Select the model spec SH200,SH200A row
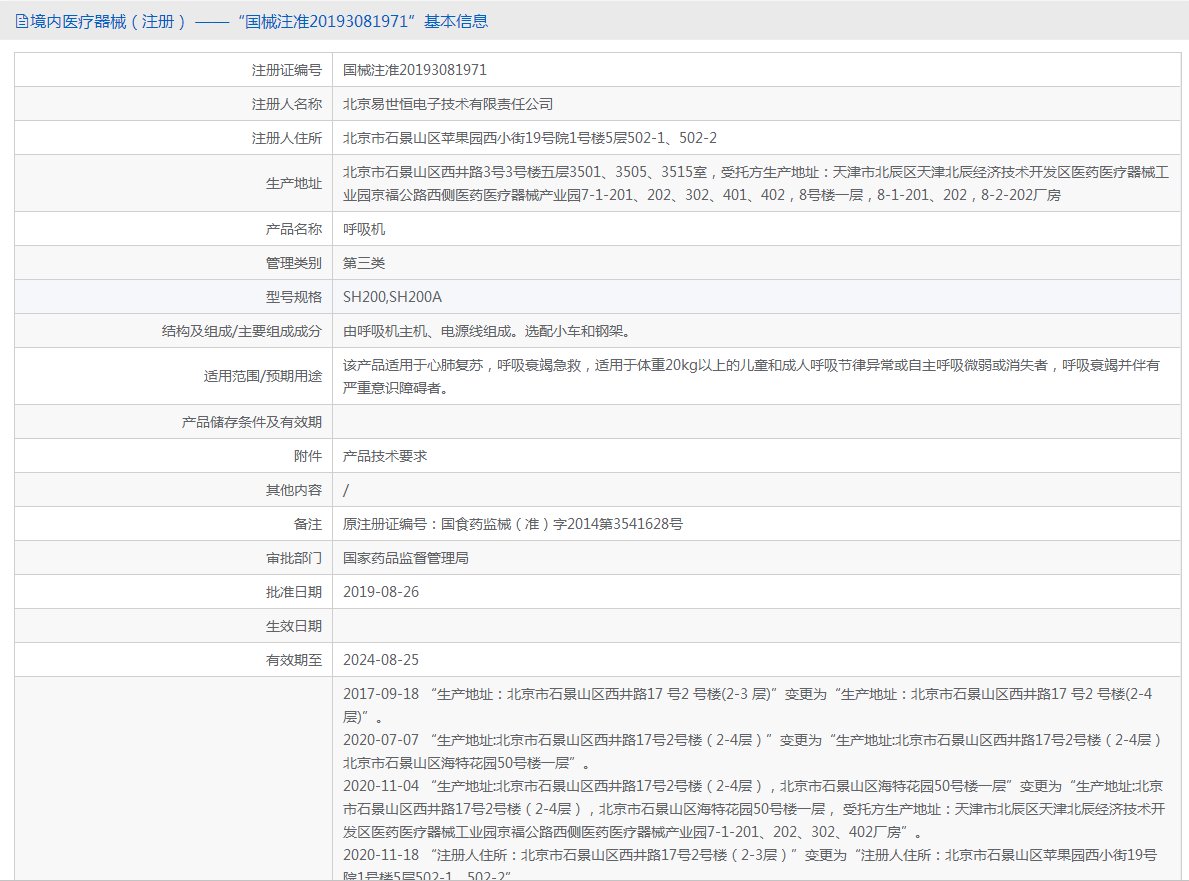The width and height of the screenshot is (1189, 881). point(392,297)
